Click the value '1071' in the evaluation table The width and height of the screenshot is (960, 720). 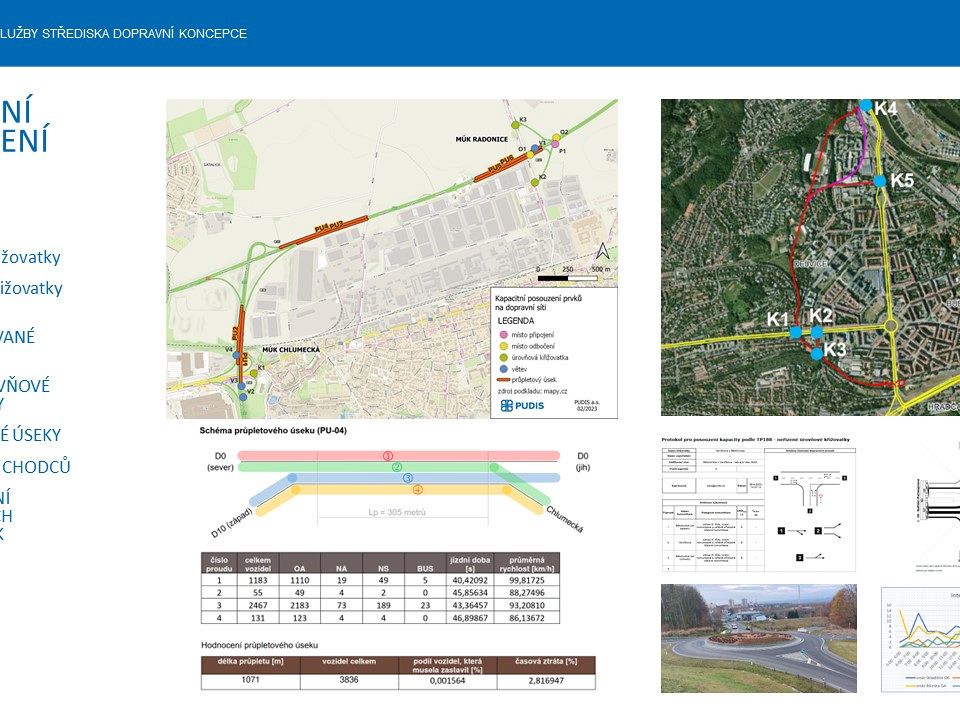tap(250, 680)
